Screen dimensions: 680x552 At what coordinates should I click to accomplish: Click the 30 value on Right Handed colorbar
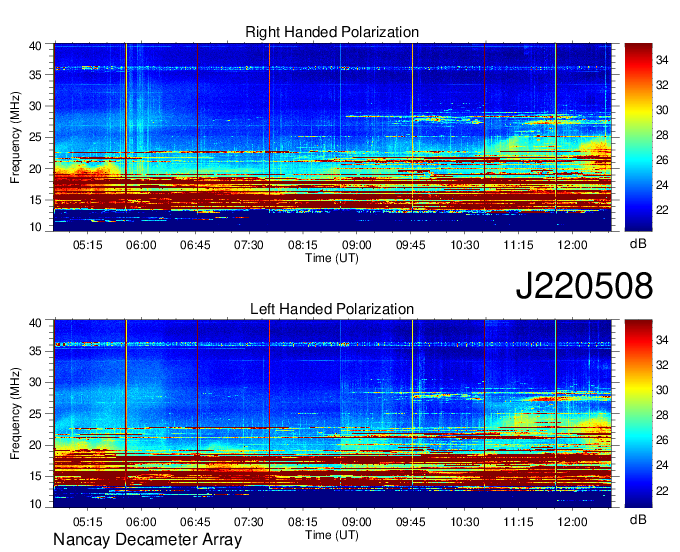(662, 110)
